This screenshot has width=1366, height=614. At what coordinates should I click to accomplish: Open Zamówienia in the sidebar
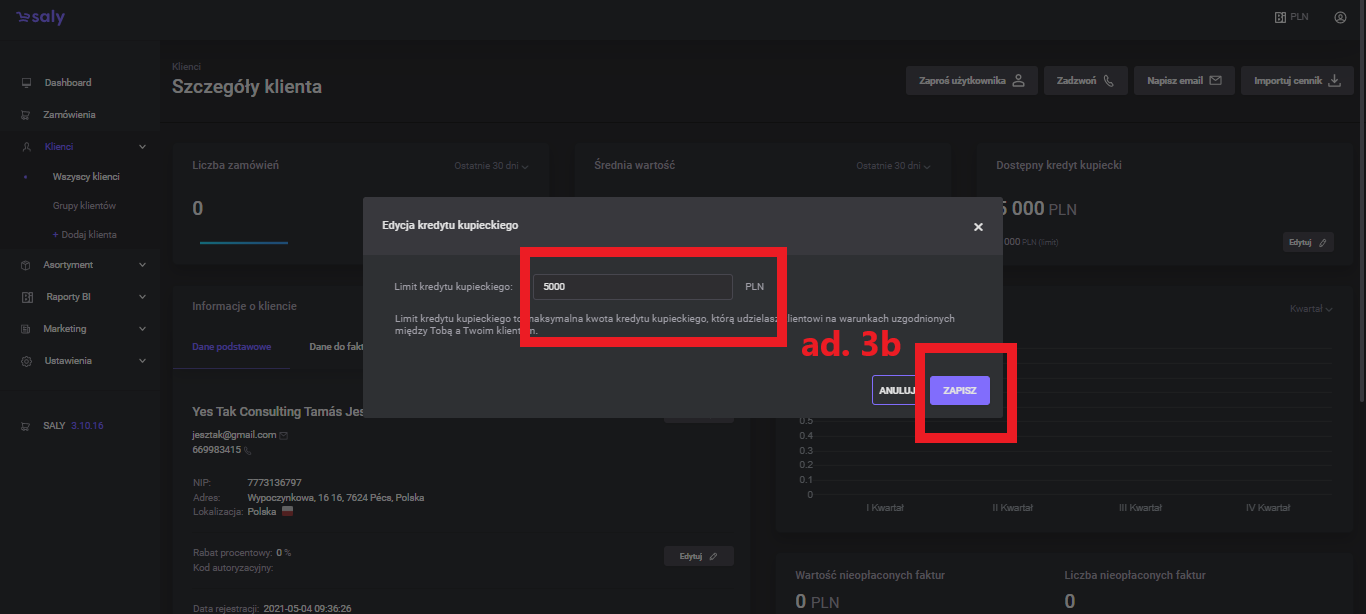pos(69,115)
